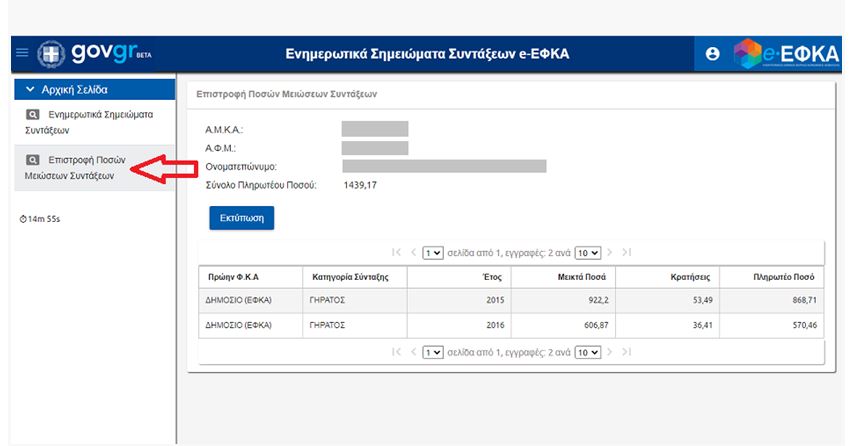Image resolution: width=861 pixels, height=446 pixels.
Task: Go to first page in top paginator
Action: tap(397, 253)
